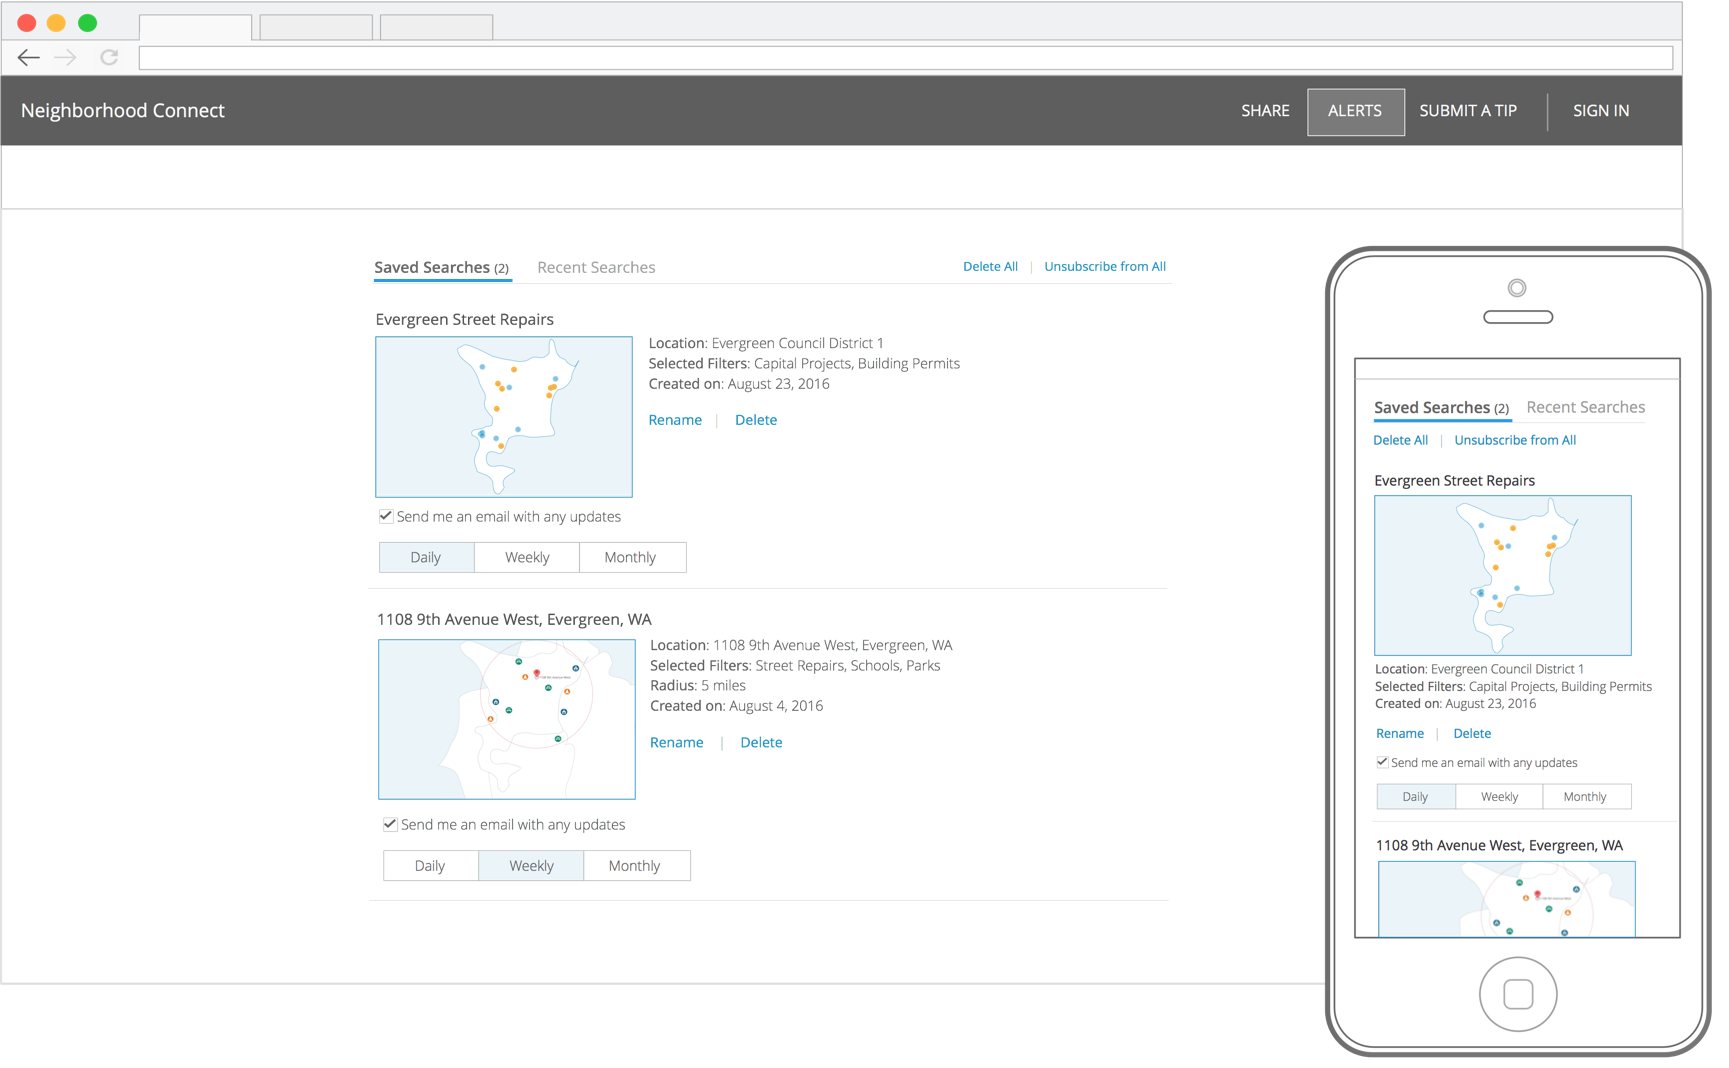
Task: Open the 1108 9th Avenue map in phone mockup
Action: (1507, 899)
